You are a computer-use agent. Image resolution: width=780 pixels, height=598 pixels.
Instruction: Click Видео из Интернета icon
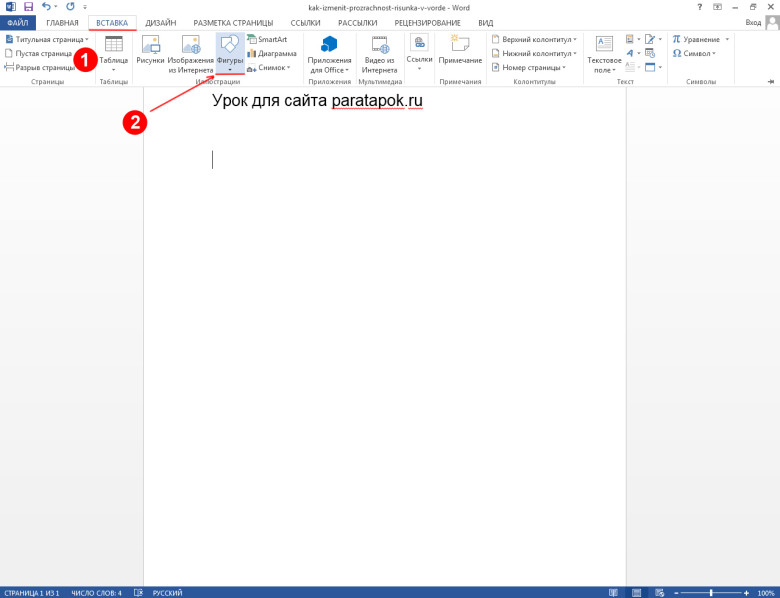tap(380, 53)
